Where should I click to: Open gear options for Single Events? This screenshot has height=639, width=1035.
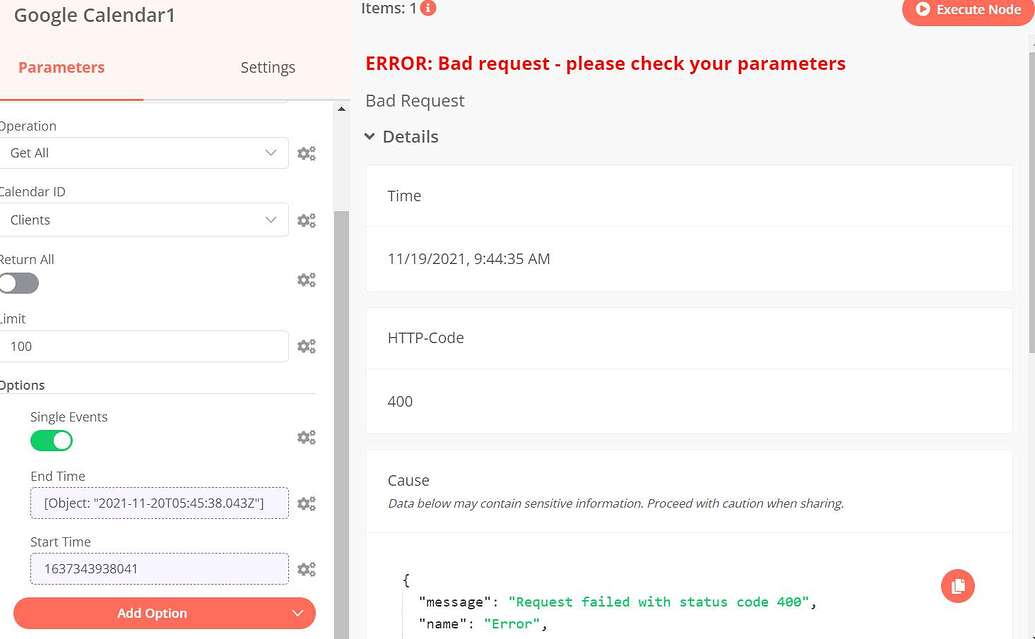pos(306,438)
